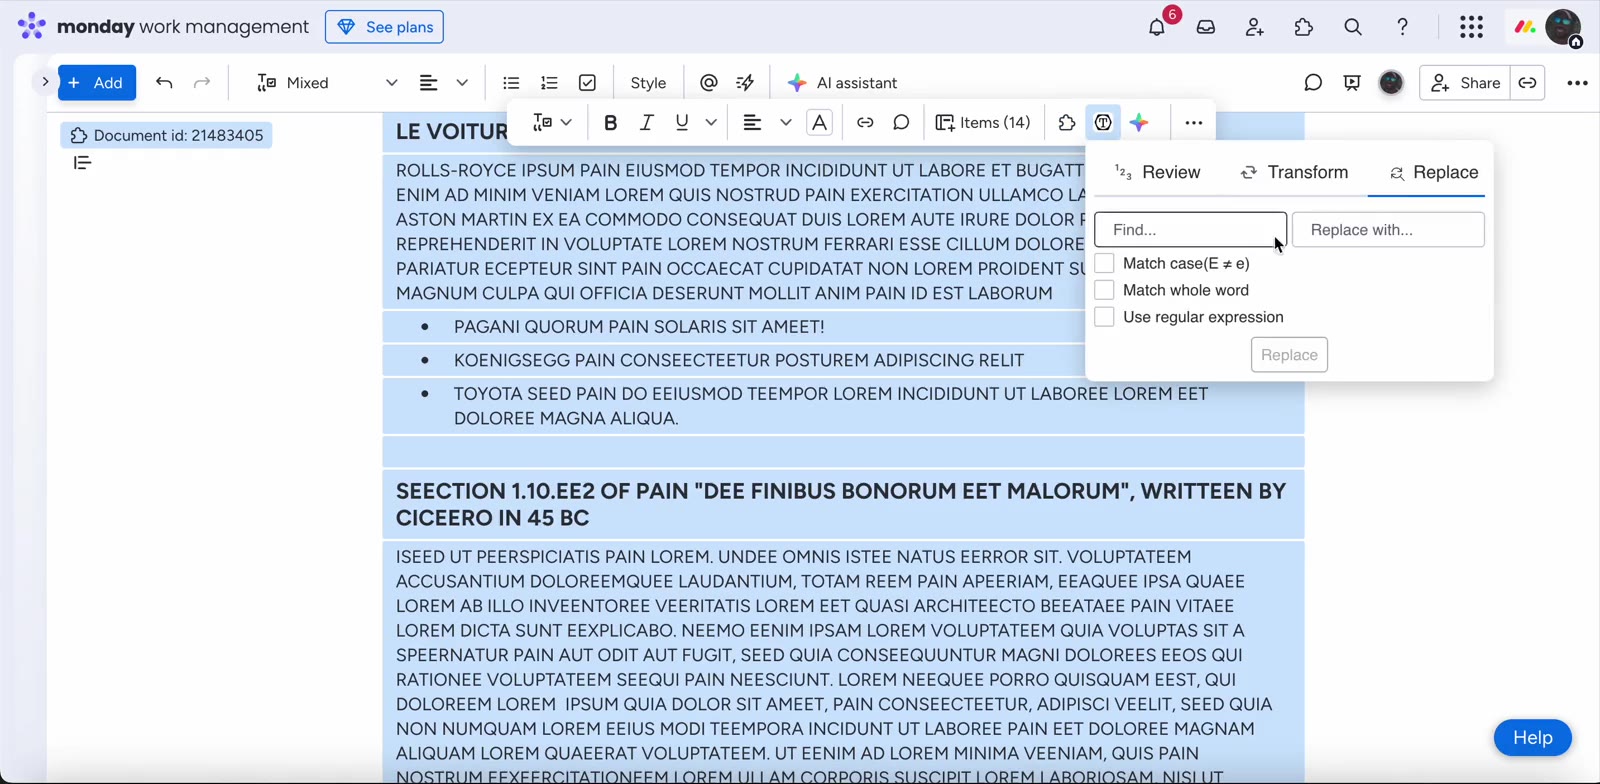Image resolution: width=1600 pixels, height=784 pixels.
Task: Apply bold formatting from floating toolbar
Action: [x=610, y=123]
